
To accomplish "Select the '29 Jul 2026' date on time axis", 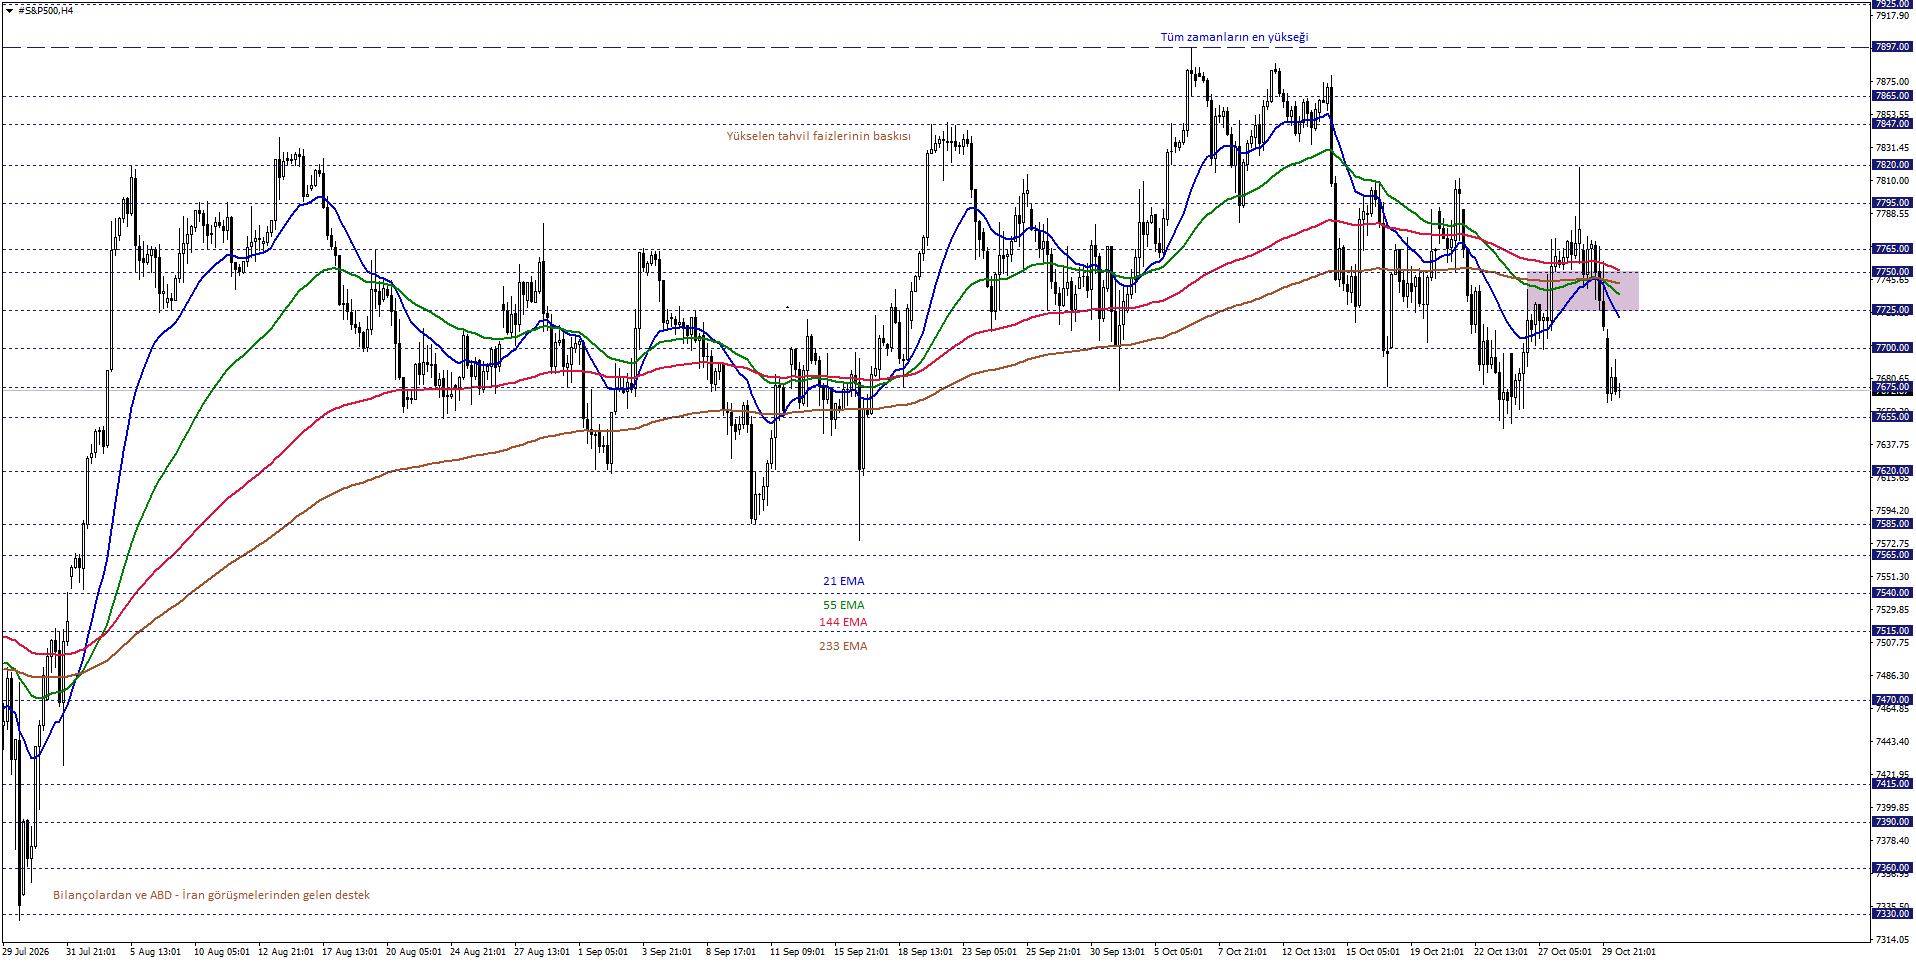I will point(26,952).
